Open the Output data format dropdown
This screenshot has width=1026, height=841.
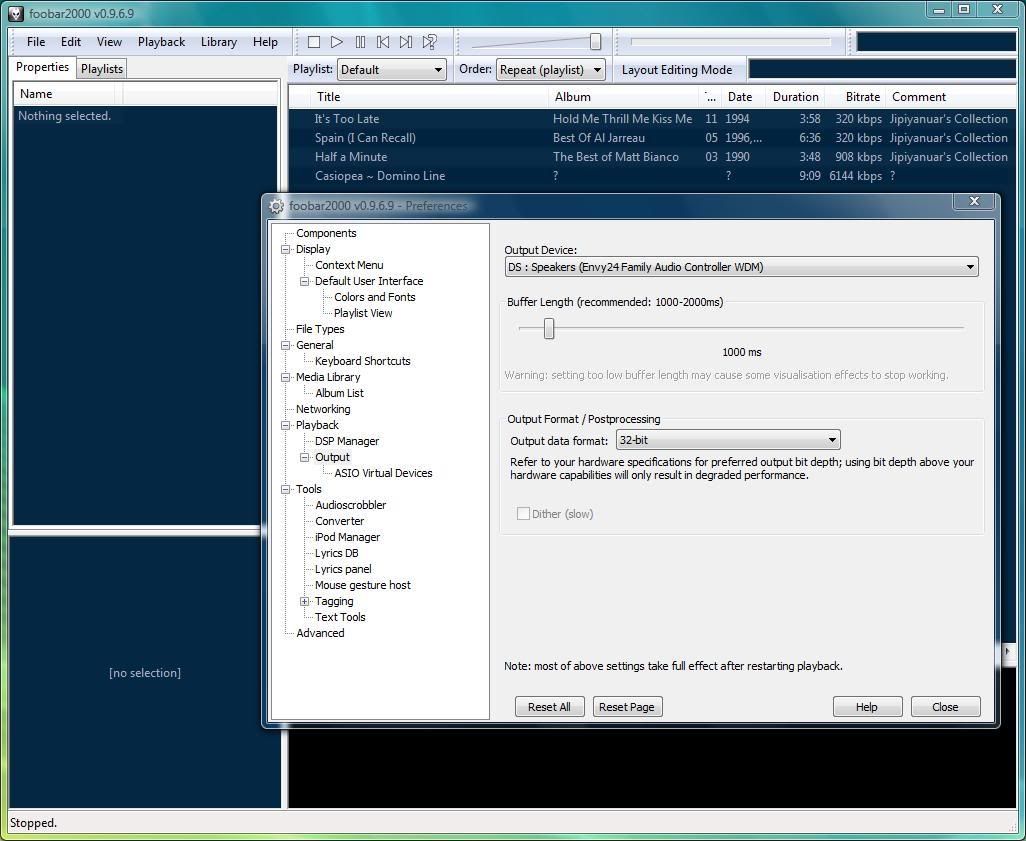pyautogui.click(x=727, y=440)
